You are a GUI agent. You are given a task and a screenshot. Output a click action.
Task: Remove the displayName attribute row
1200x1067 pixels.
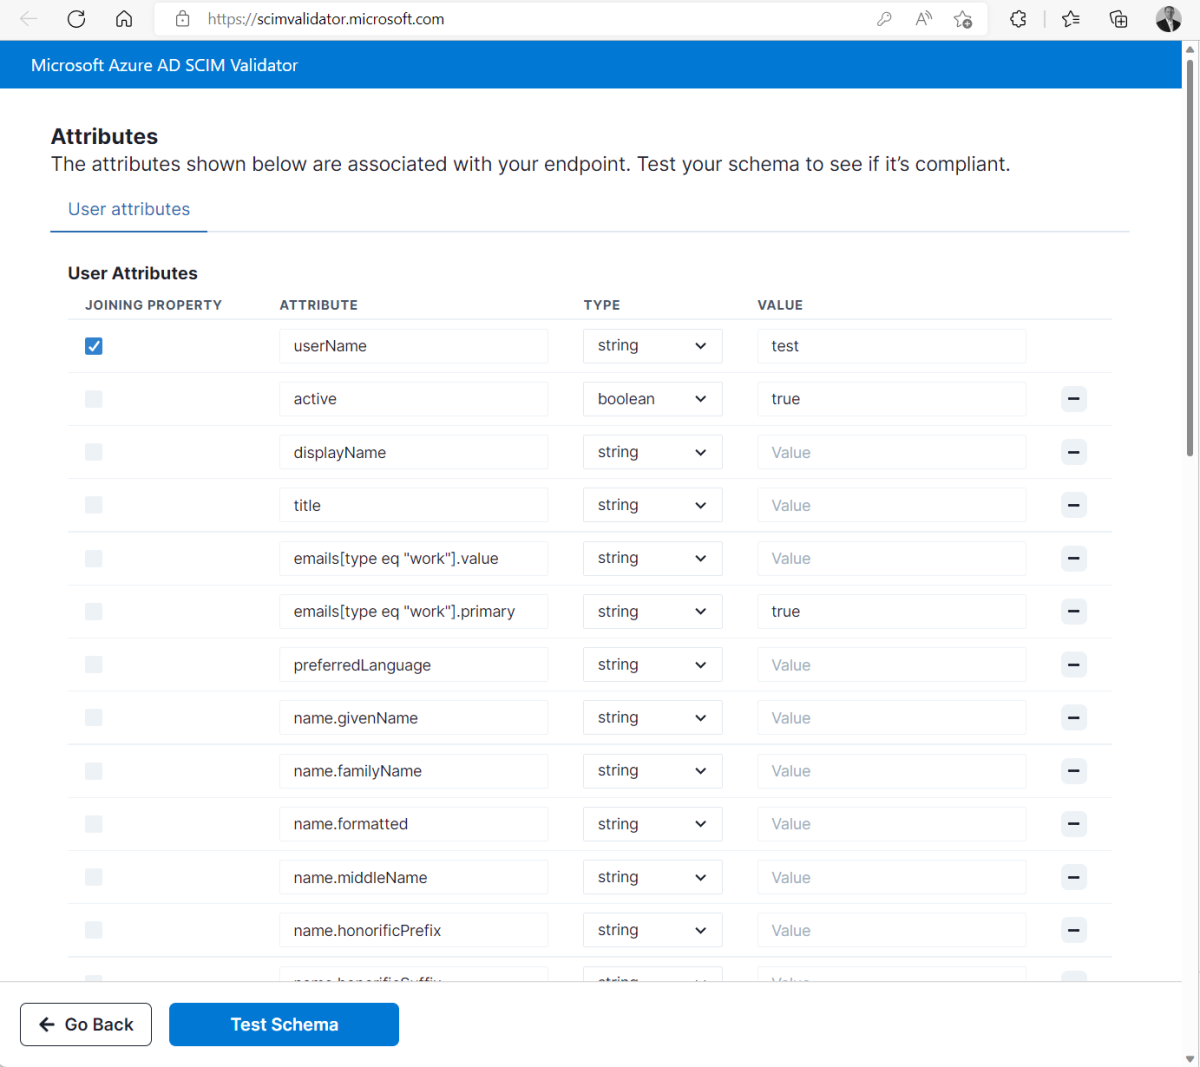pyautogui.click(x=1074, y=452)
